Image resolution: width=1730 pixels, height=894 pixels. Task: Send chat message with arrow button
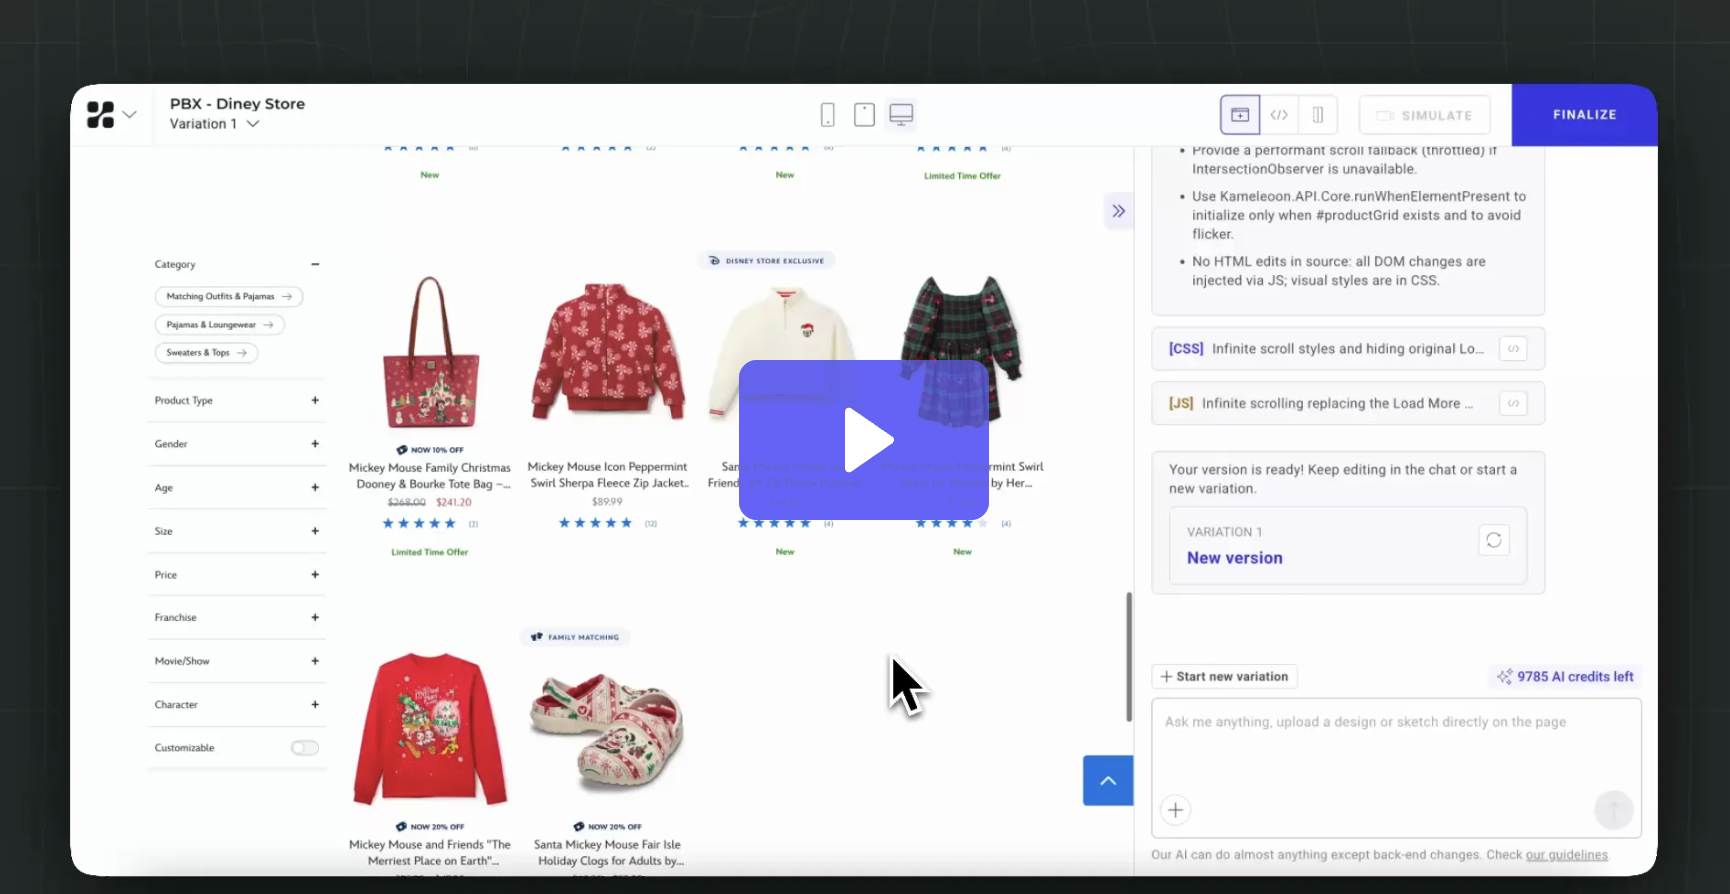click(1613, 810)
